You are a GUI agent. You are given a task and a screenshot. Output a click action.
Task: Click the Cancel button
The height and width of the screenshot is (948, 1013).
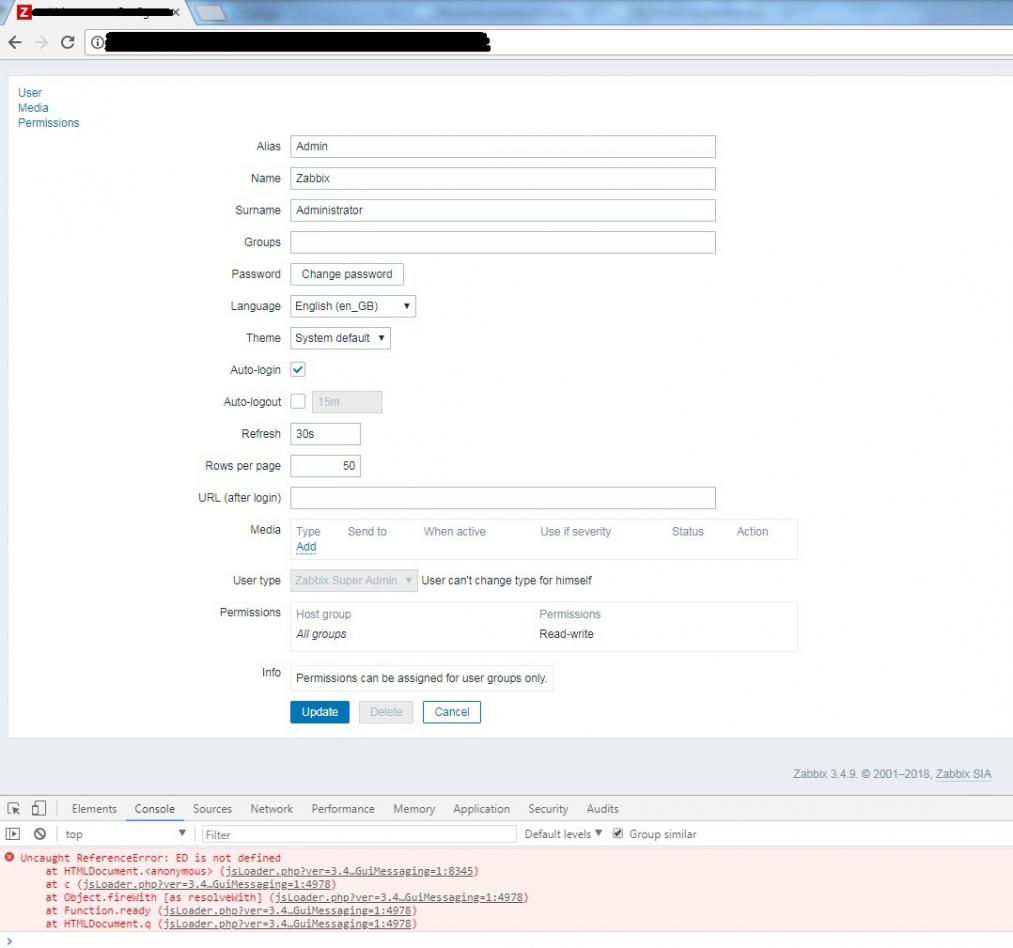[452, 711]
